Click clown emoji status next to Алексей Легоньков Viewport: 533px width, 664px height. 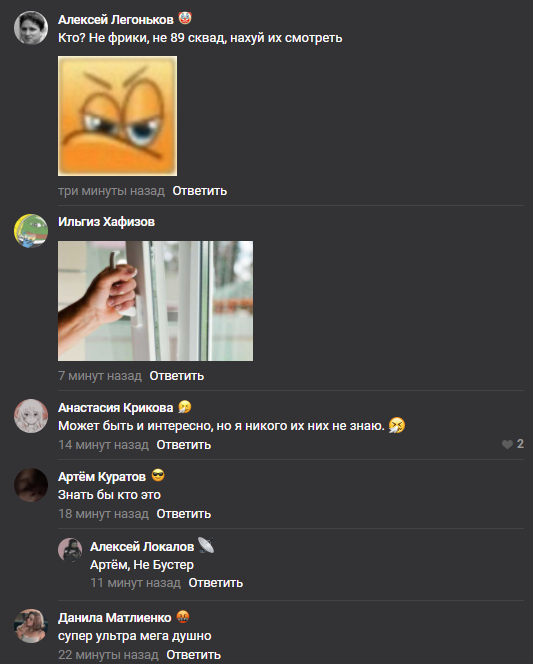point(185,19)
